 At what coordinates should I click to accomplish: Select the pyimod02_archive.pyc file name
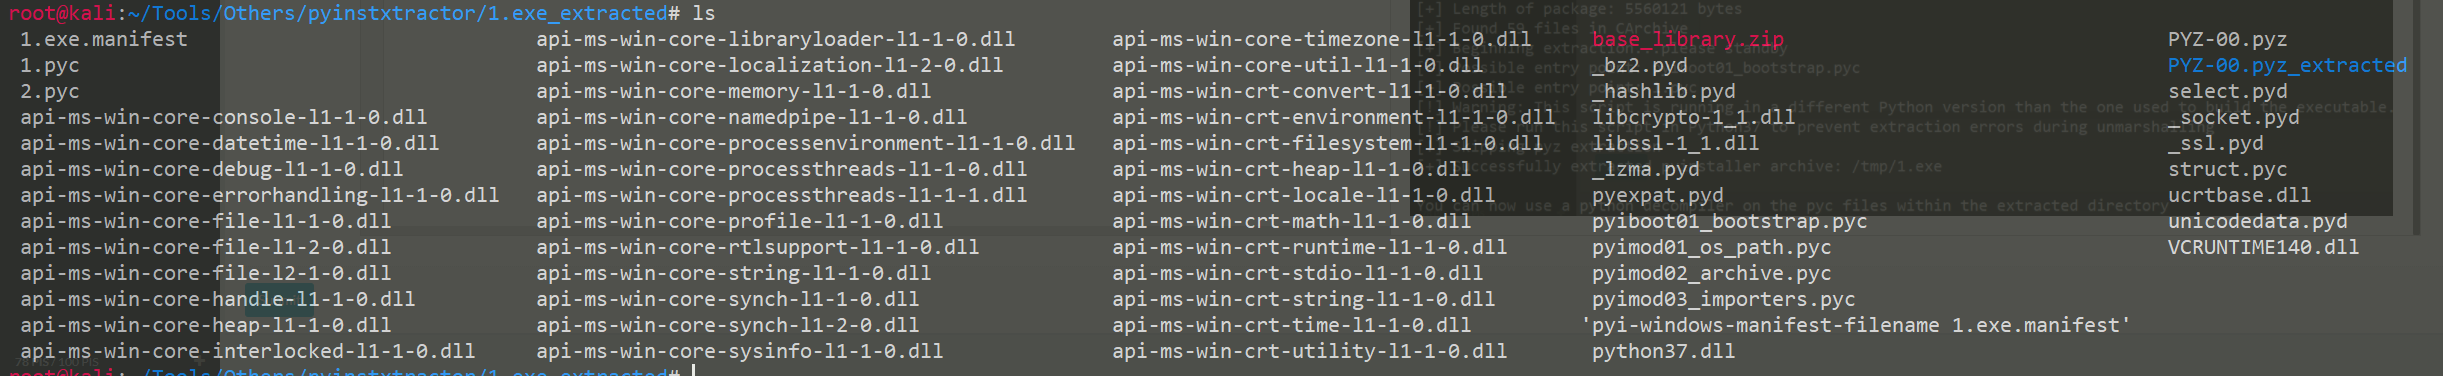coord(1712,273)
